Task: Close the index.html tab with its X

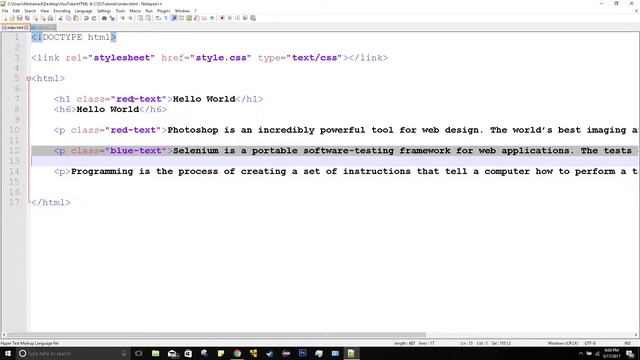Action: click(x=26, y=27)
